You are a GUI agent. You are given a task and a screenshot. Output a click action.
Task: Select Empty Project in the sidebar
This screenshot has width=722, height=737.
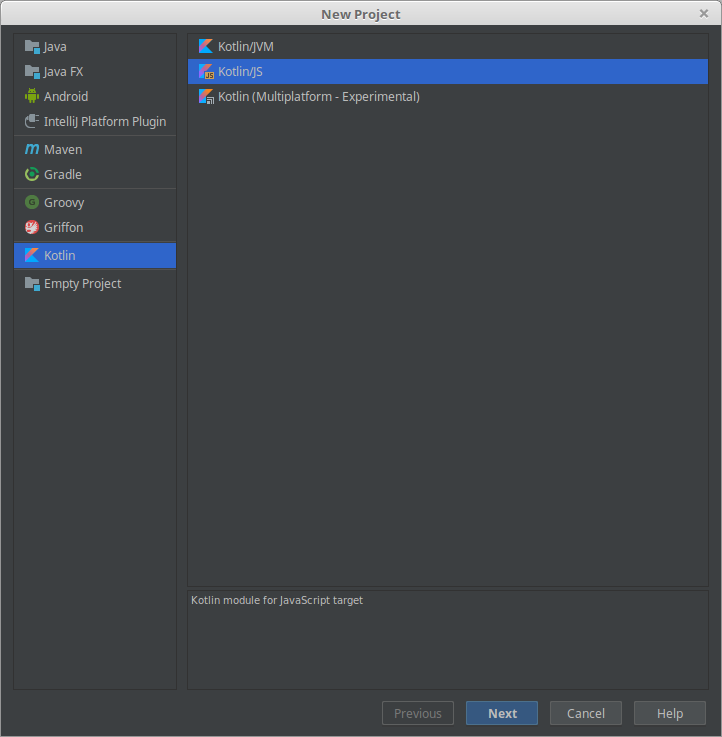[95, 283]
